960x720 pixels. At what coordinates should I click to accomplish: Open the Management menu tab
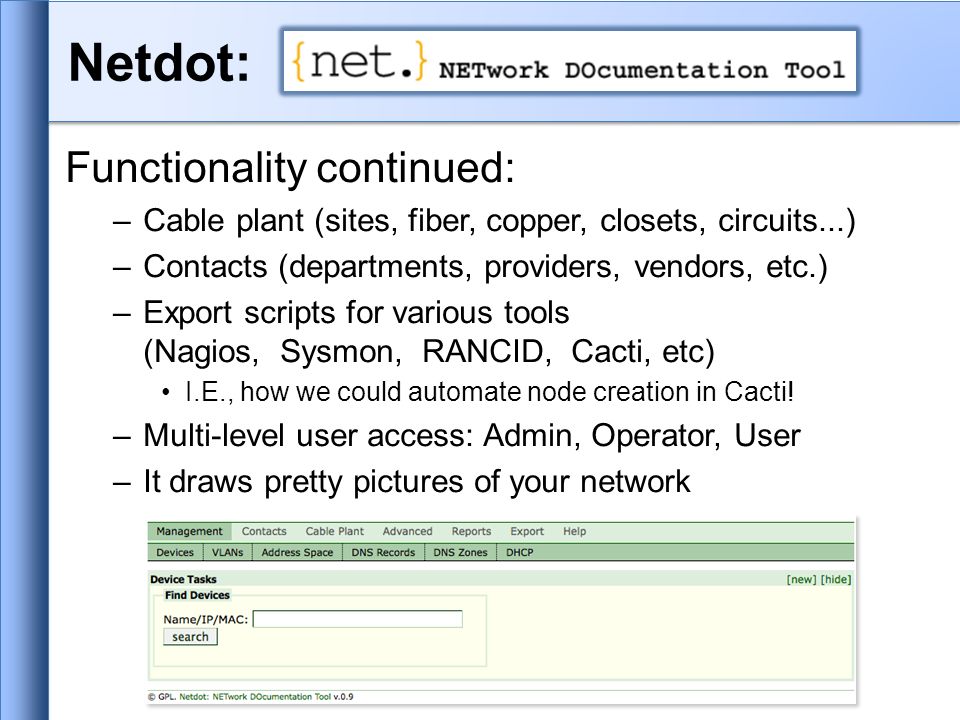click(x=189, y=531)
